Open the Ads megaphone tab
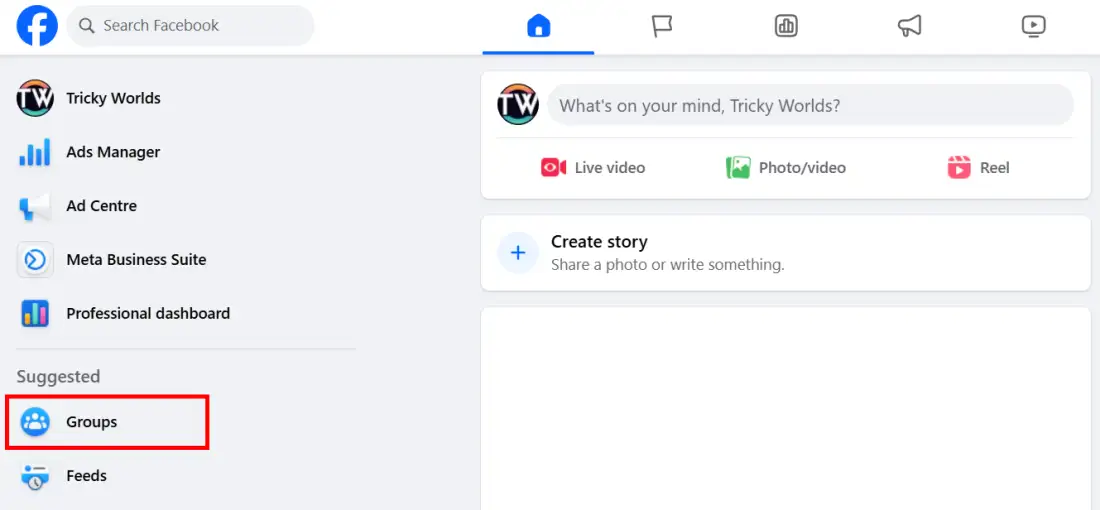The height and width of the screenshot is (510, 1100). coord(909,27)
